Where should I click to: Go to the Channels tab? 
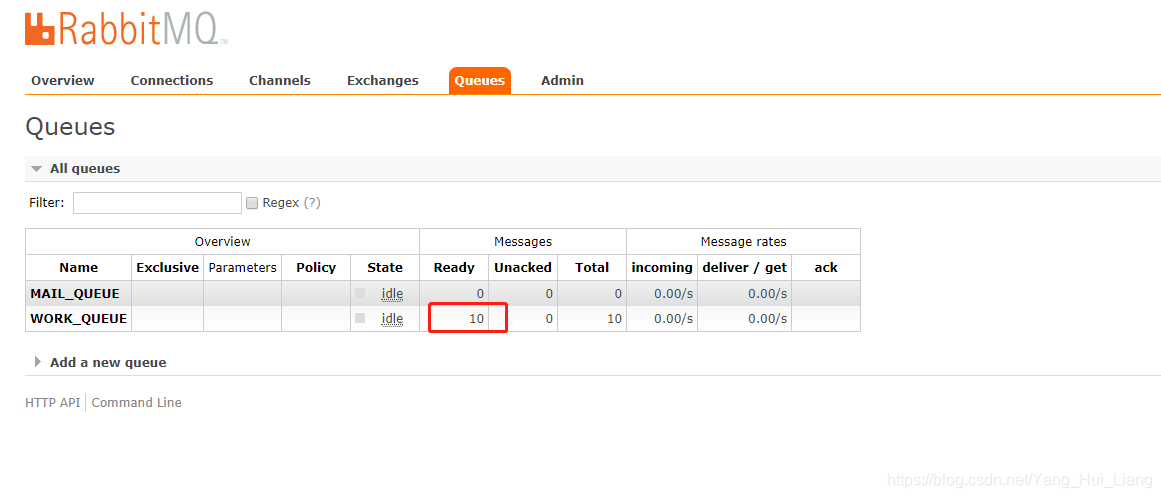[280, 81]
